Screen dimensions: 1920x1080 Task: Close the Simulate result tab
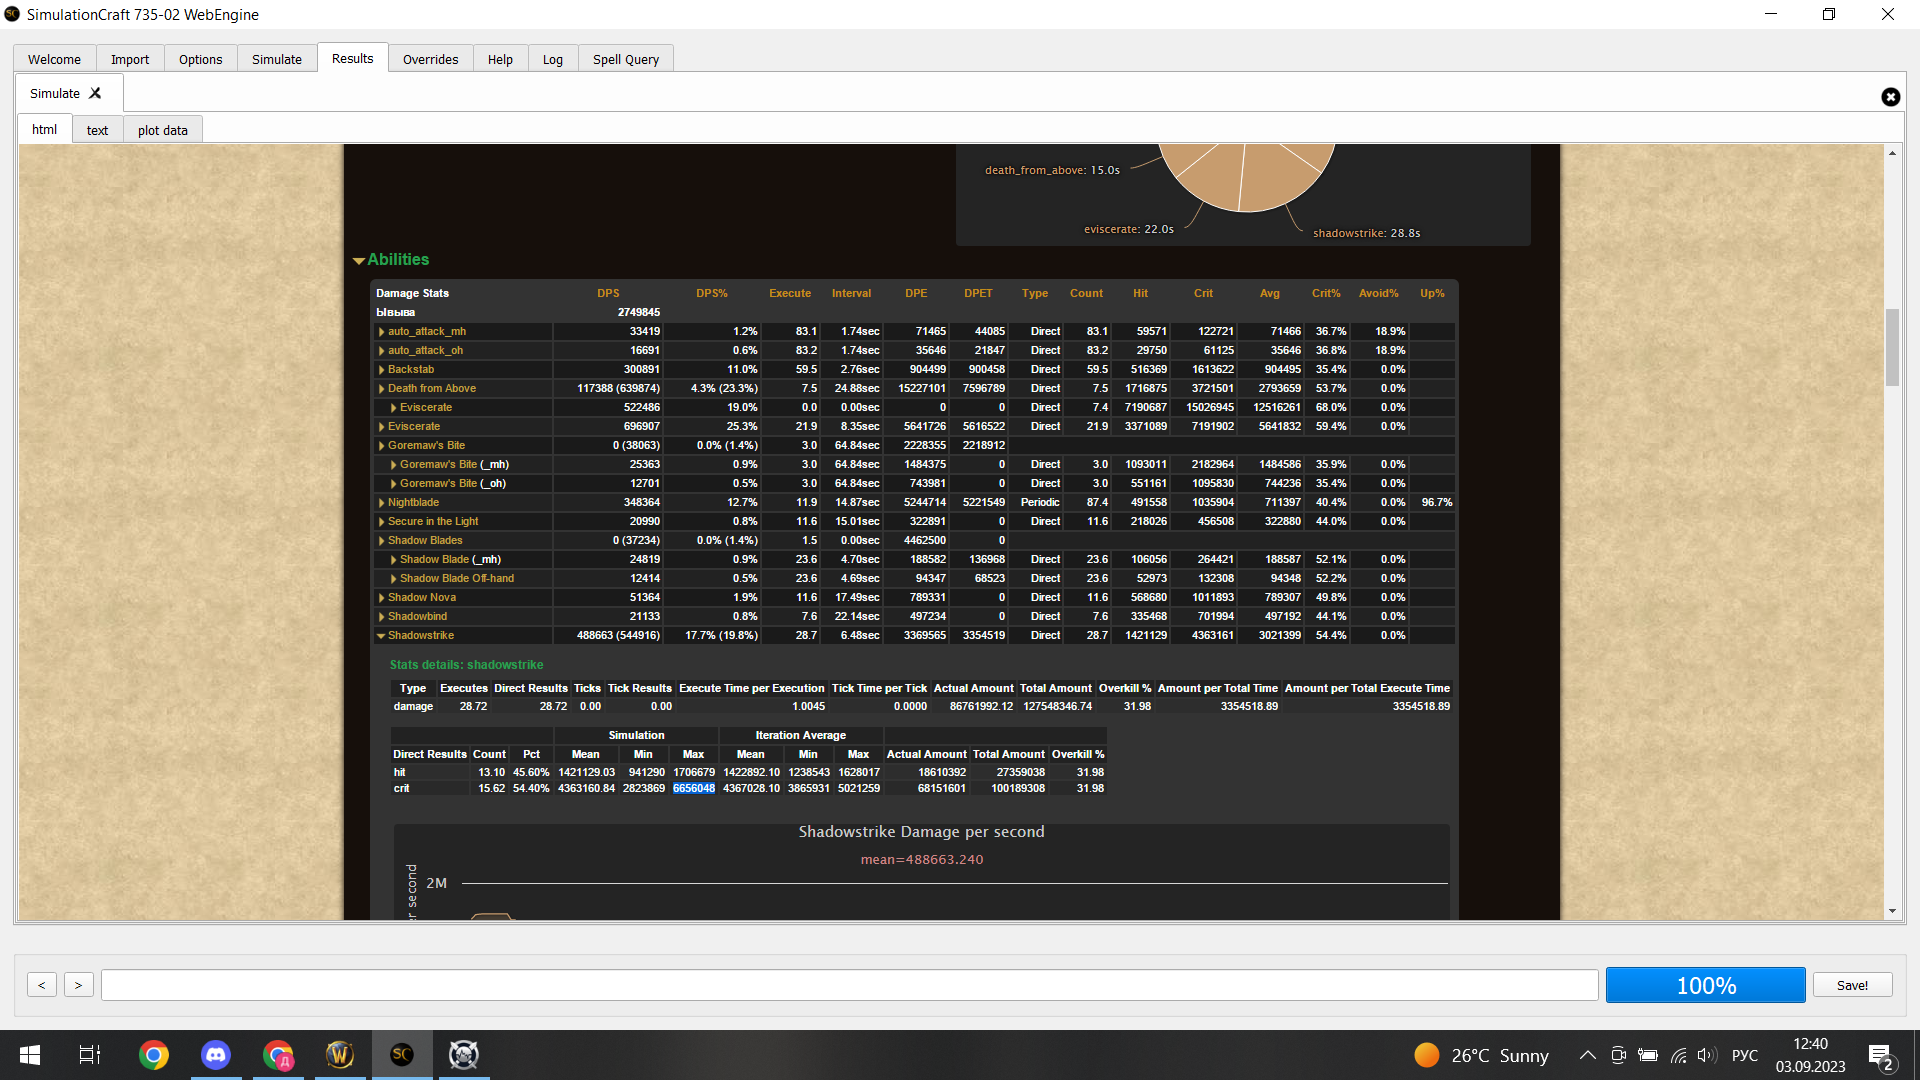tap(95, 93)
